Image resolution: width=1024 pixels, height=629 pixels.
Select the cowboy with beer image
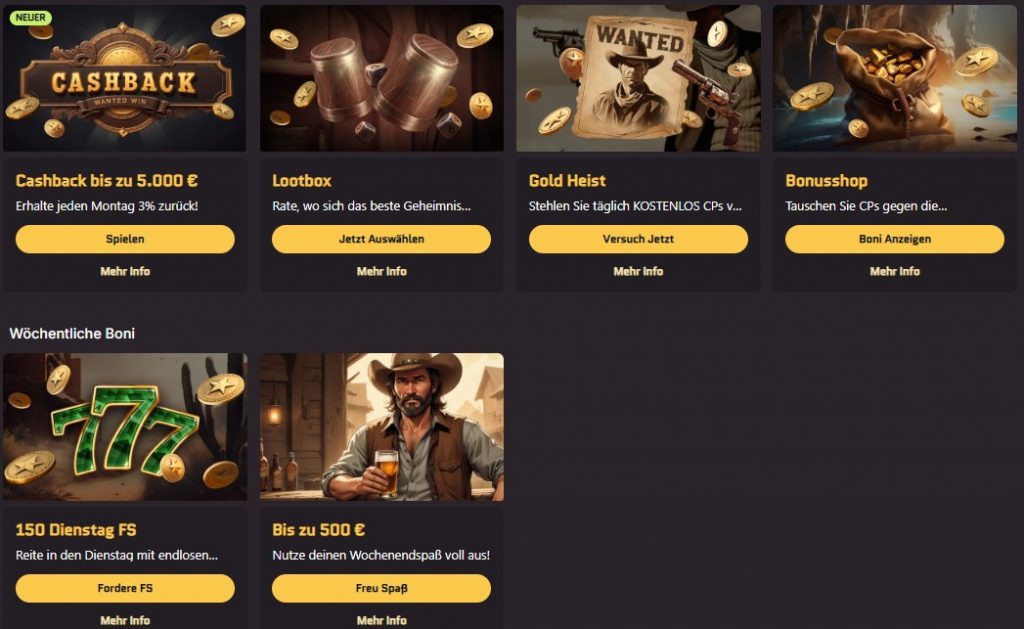pos(381,427)
